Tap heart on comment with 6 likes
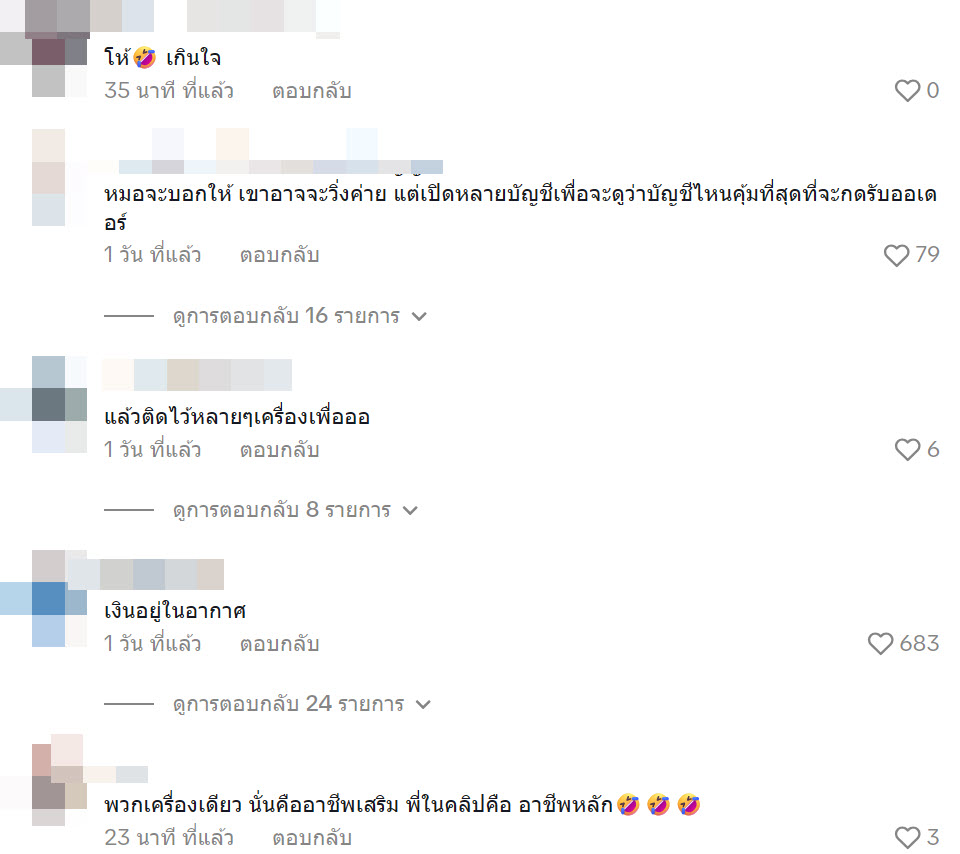This screenshot has height=854, width=960. [x=907, y=449]
